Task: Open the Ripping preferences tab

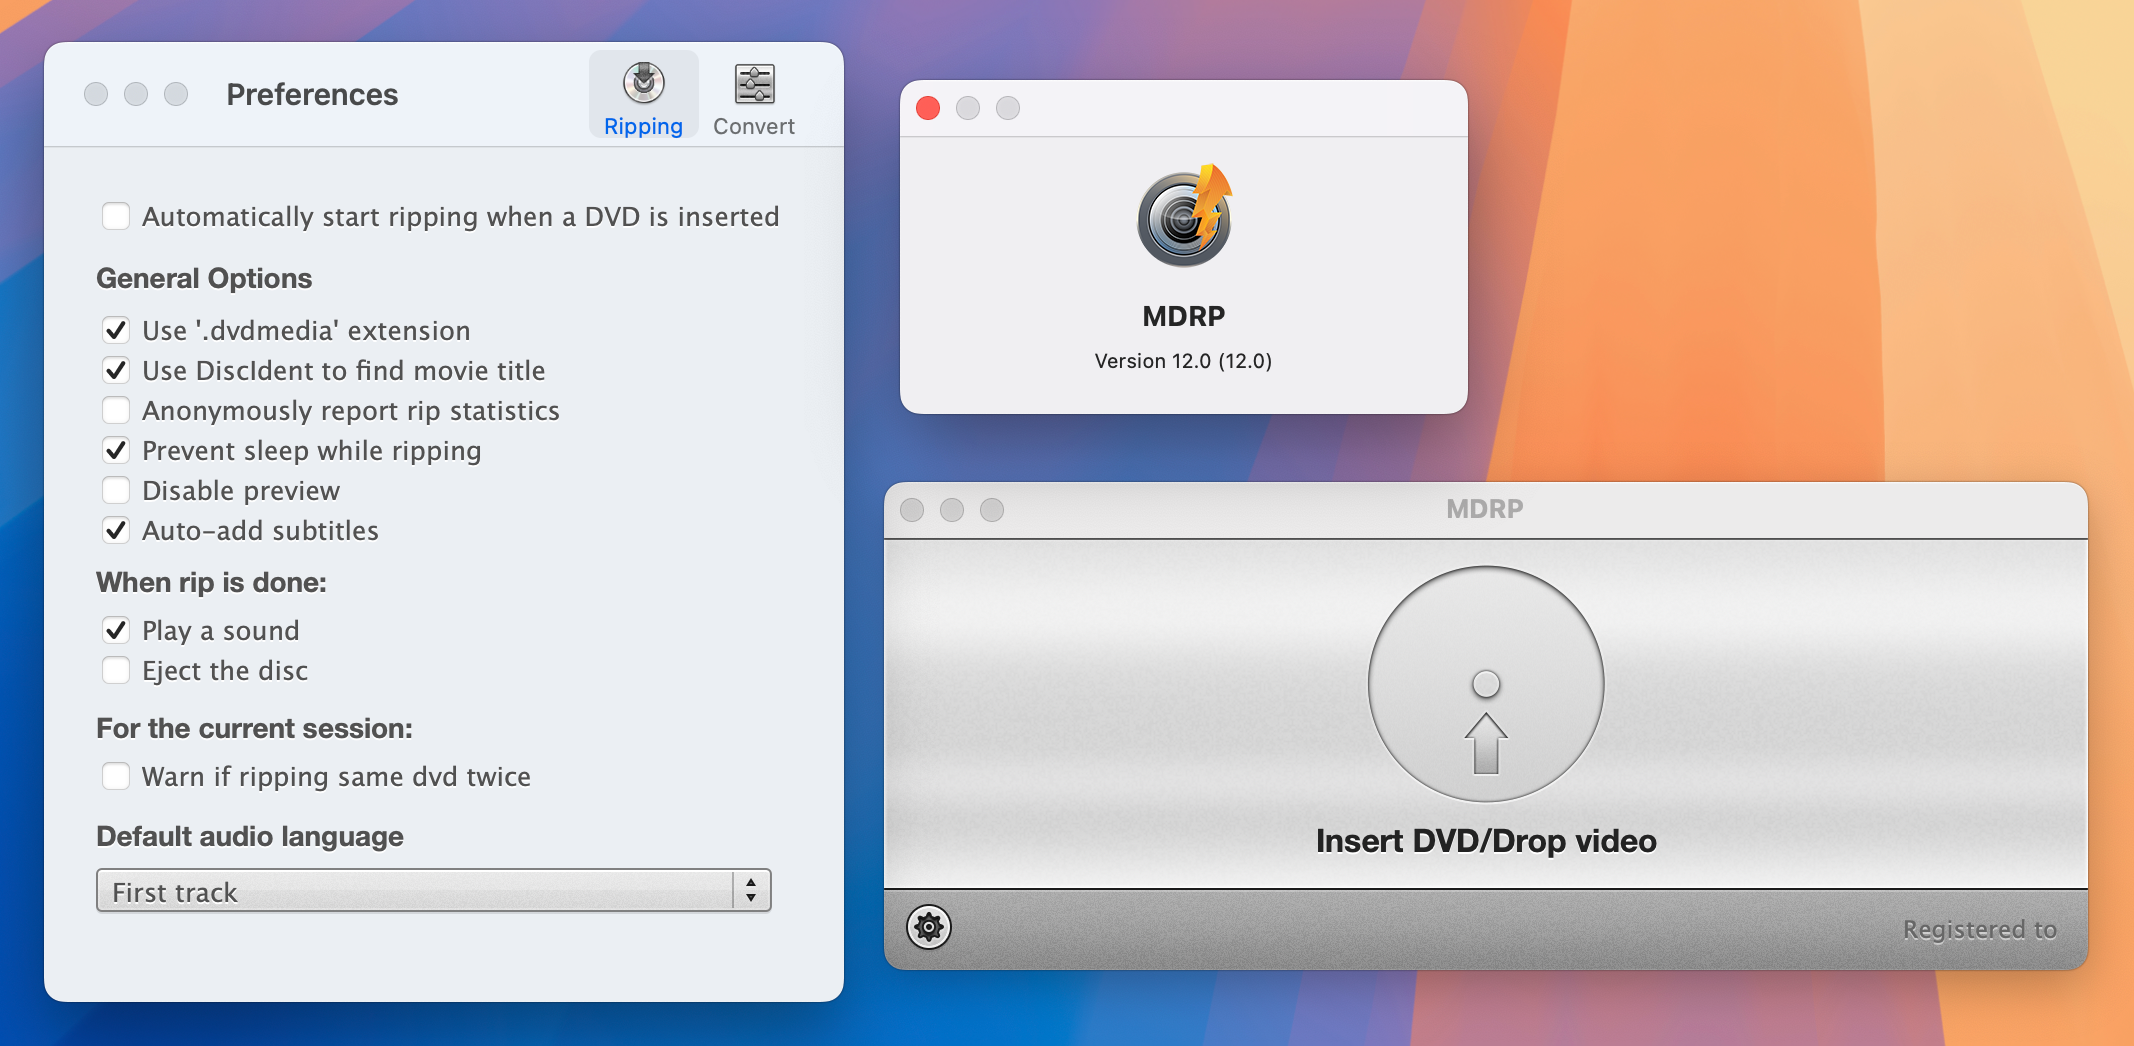Action: pos(643,97)
